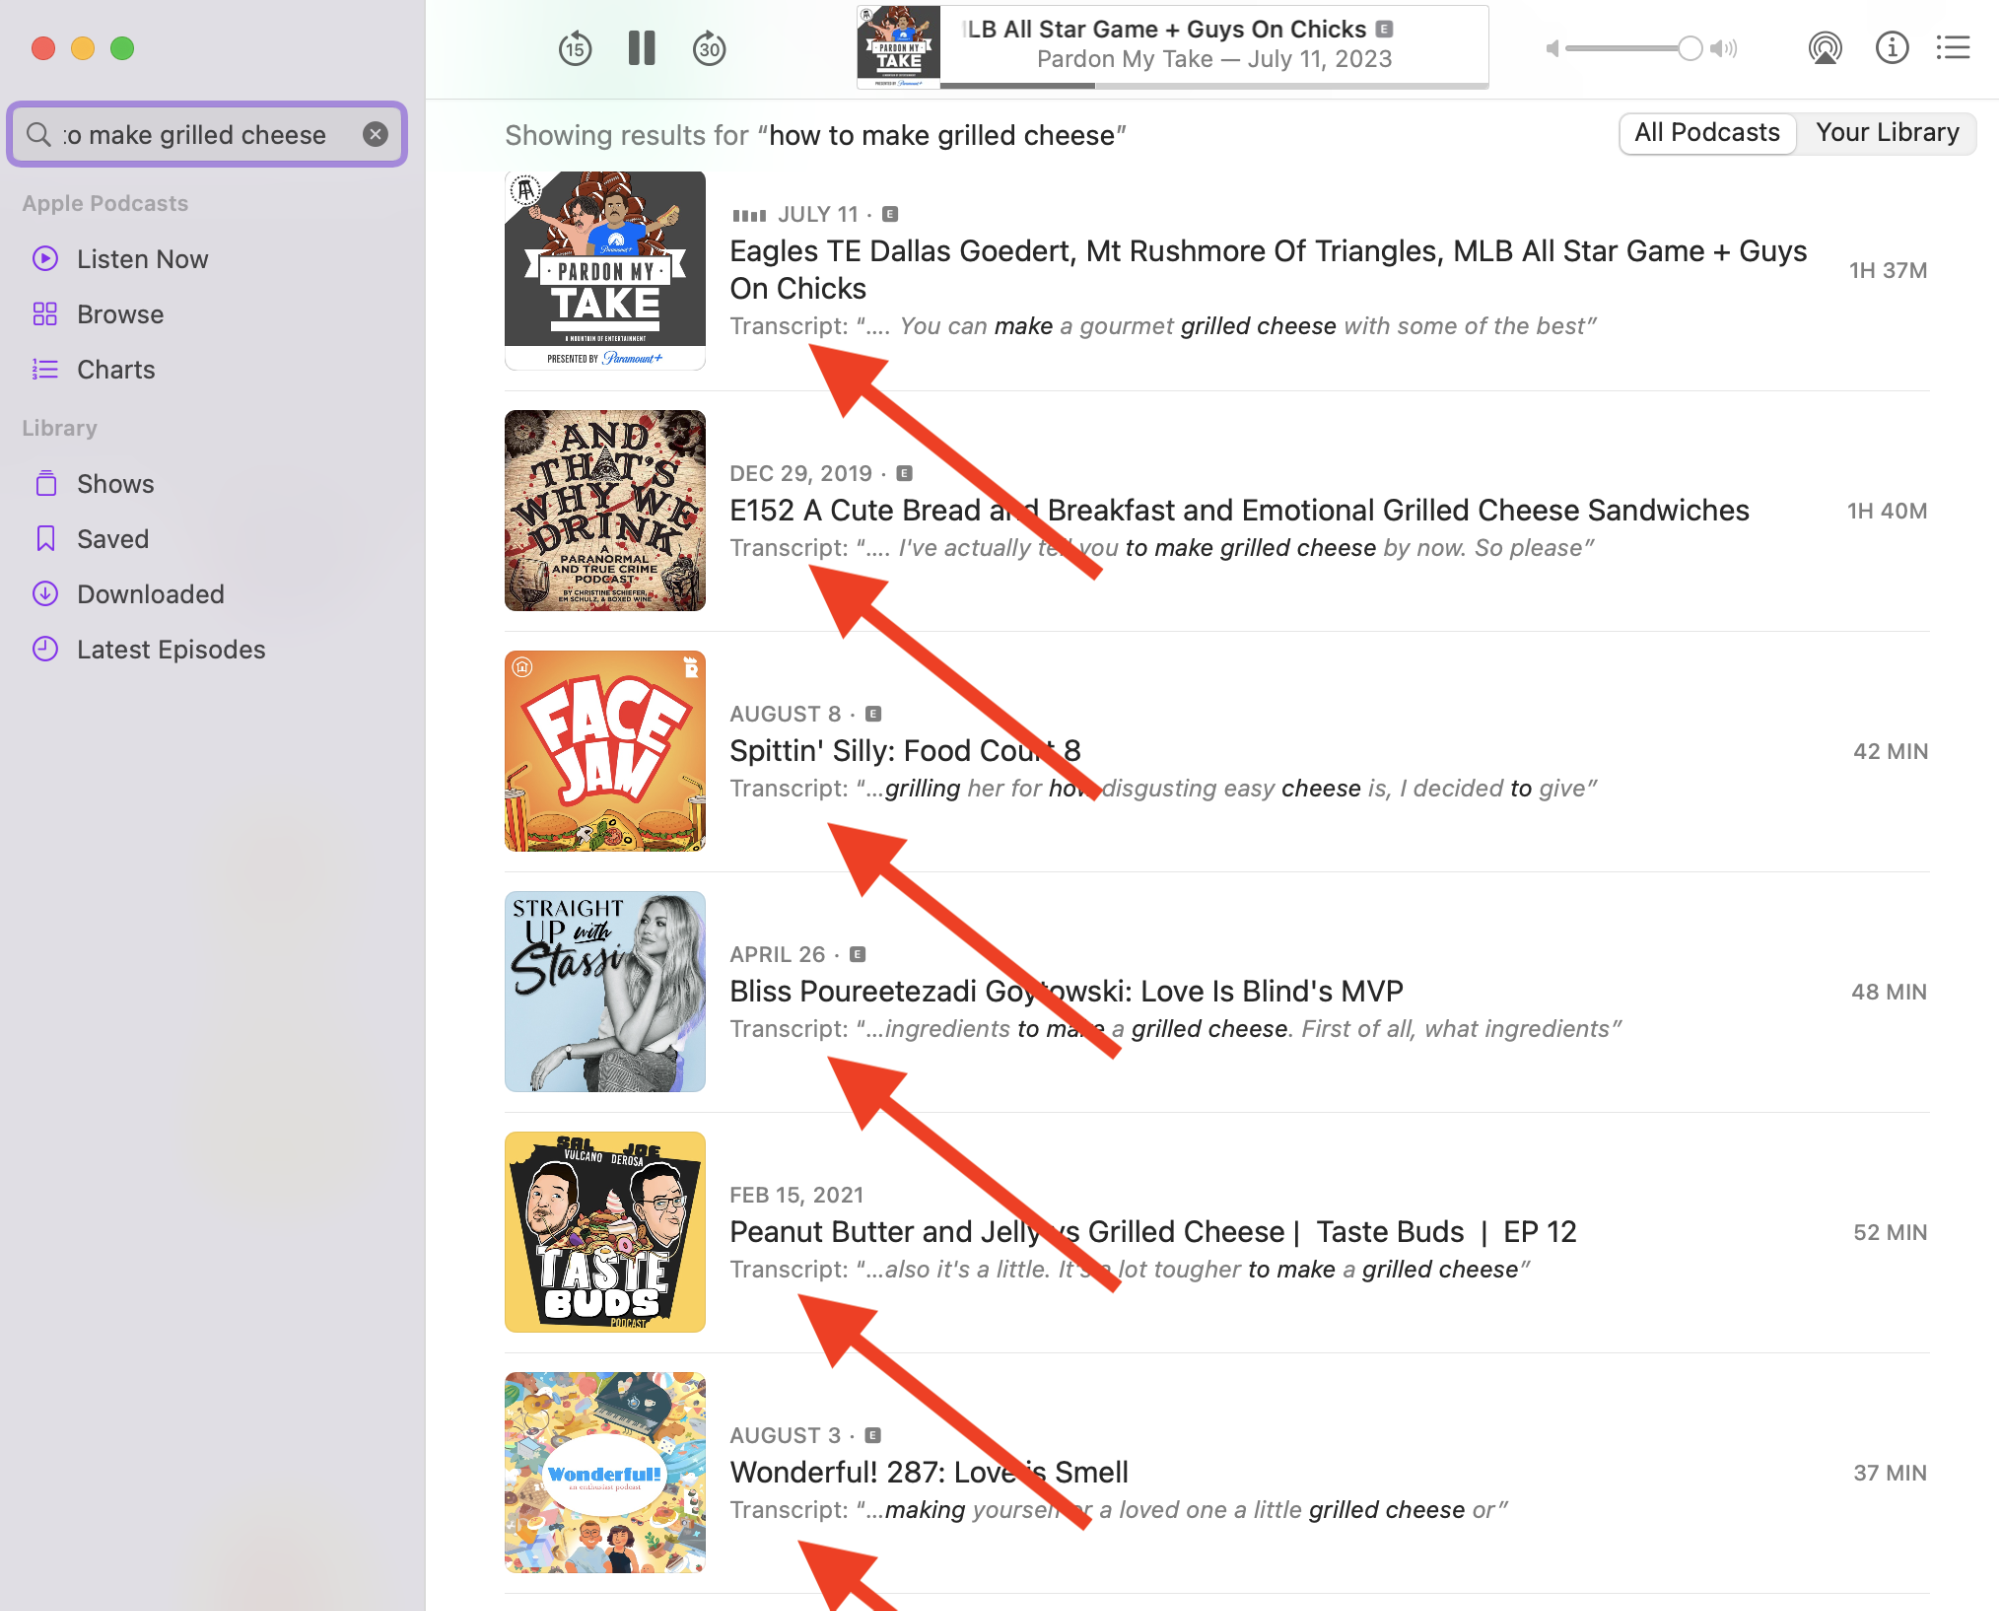This screenshot has height=1611, width=1999.
Task: Skip forward 30 seconds
Action: pos(709,48)
